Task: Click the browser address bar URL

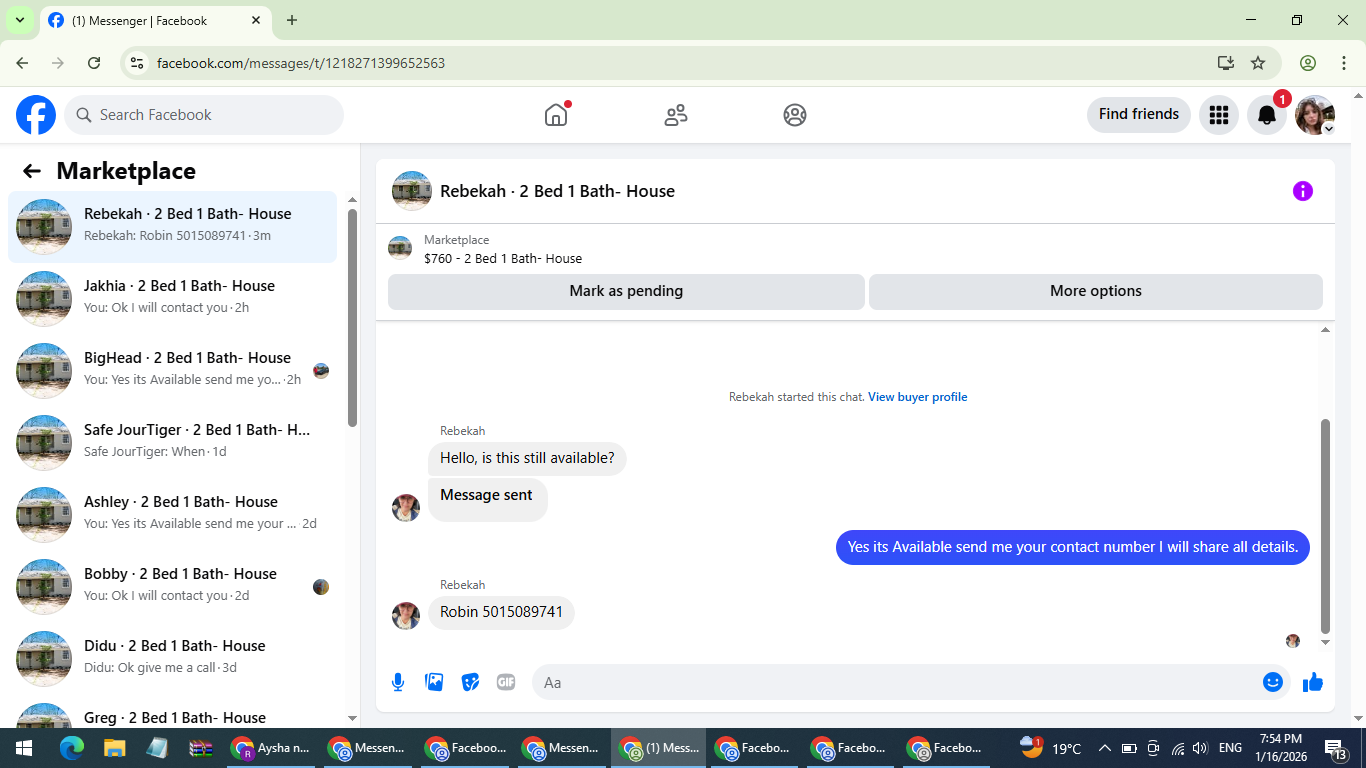Action: 301,63
